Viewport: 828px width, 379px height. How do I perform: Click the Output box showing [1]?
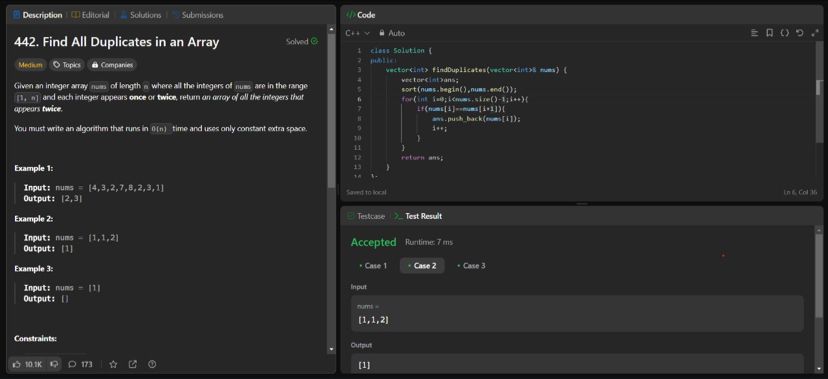tap(577, 364)
